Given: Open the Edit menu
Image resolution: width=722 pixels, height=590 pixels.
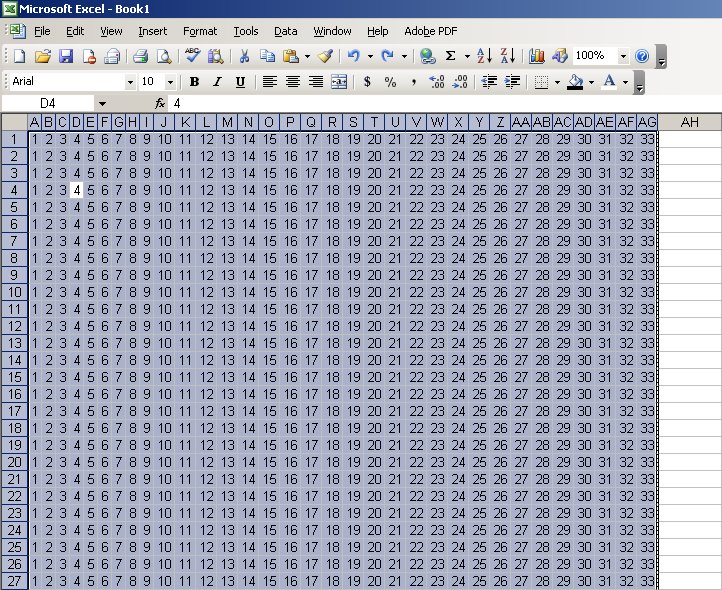Looking at the screenshot, I should coord(75,31).
